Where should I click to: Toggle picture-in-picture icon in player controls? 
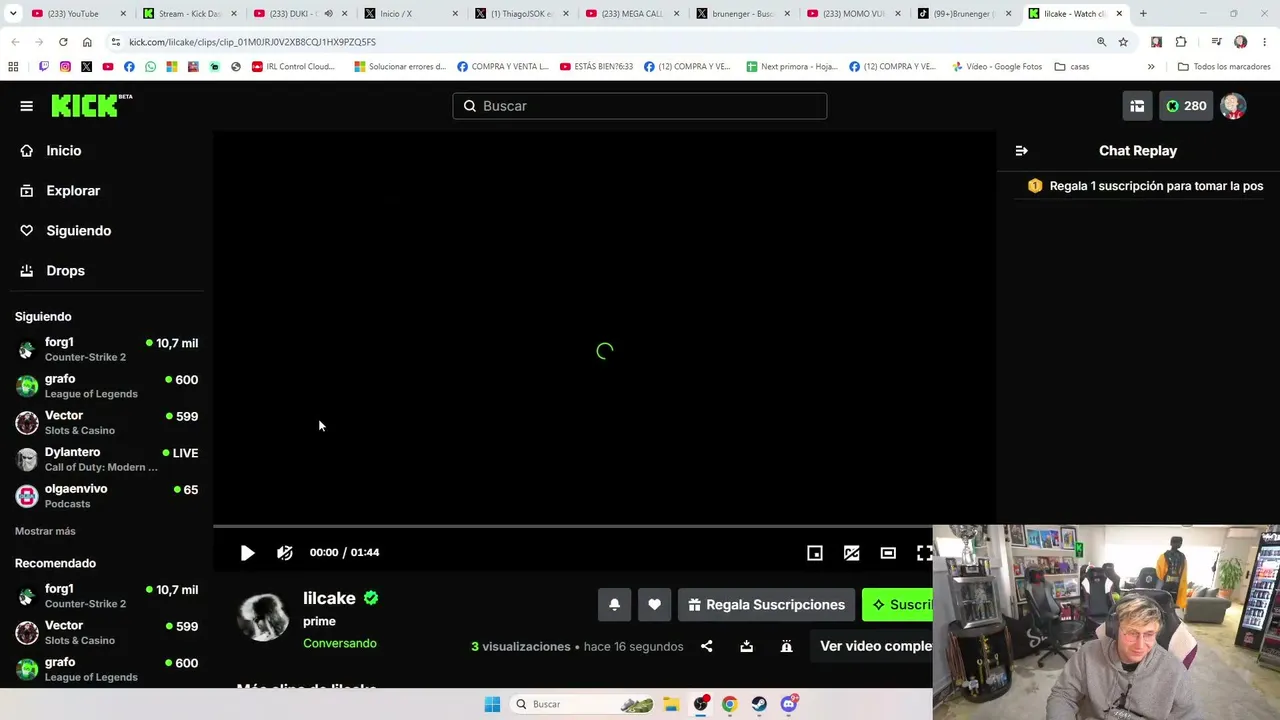tap(852, 553)
